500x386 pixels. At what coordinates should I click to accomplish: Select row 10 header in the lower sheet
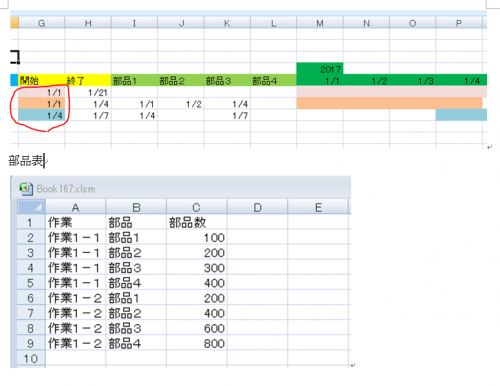click(x=31, y=359)
